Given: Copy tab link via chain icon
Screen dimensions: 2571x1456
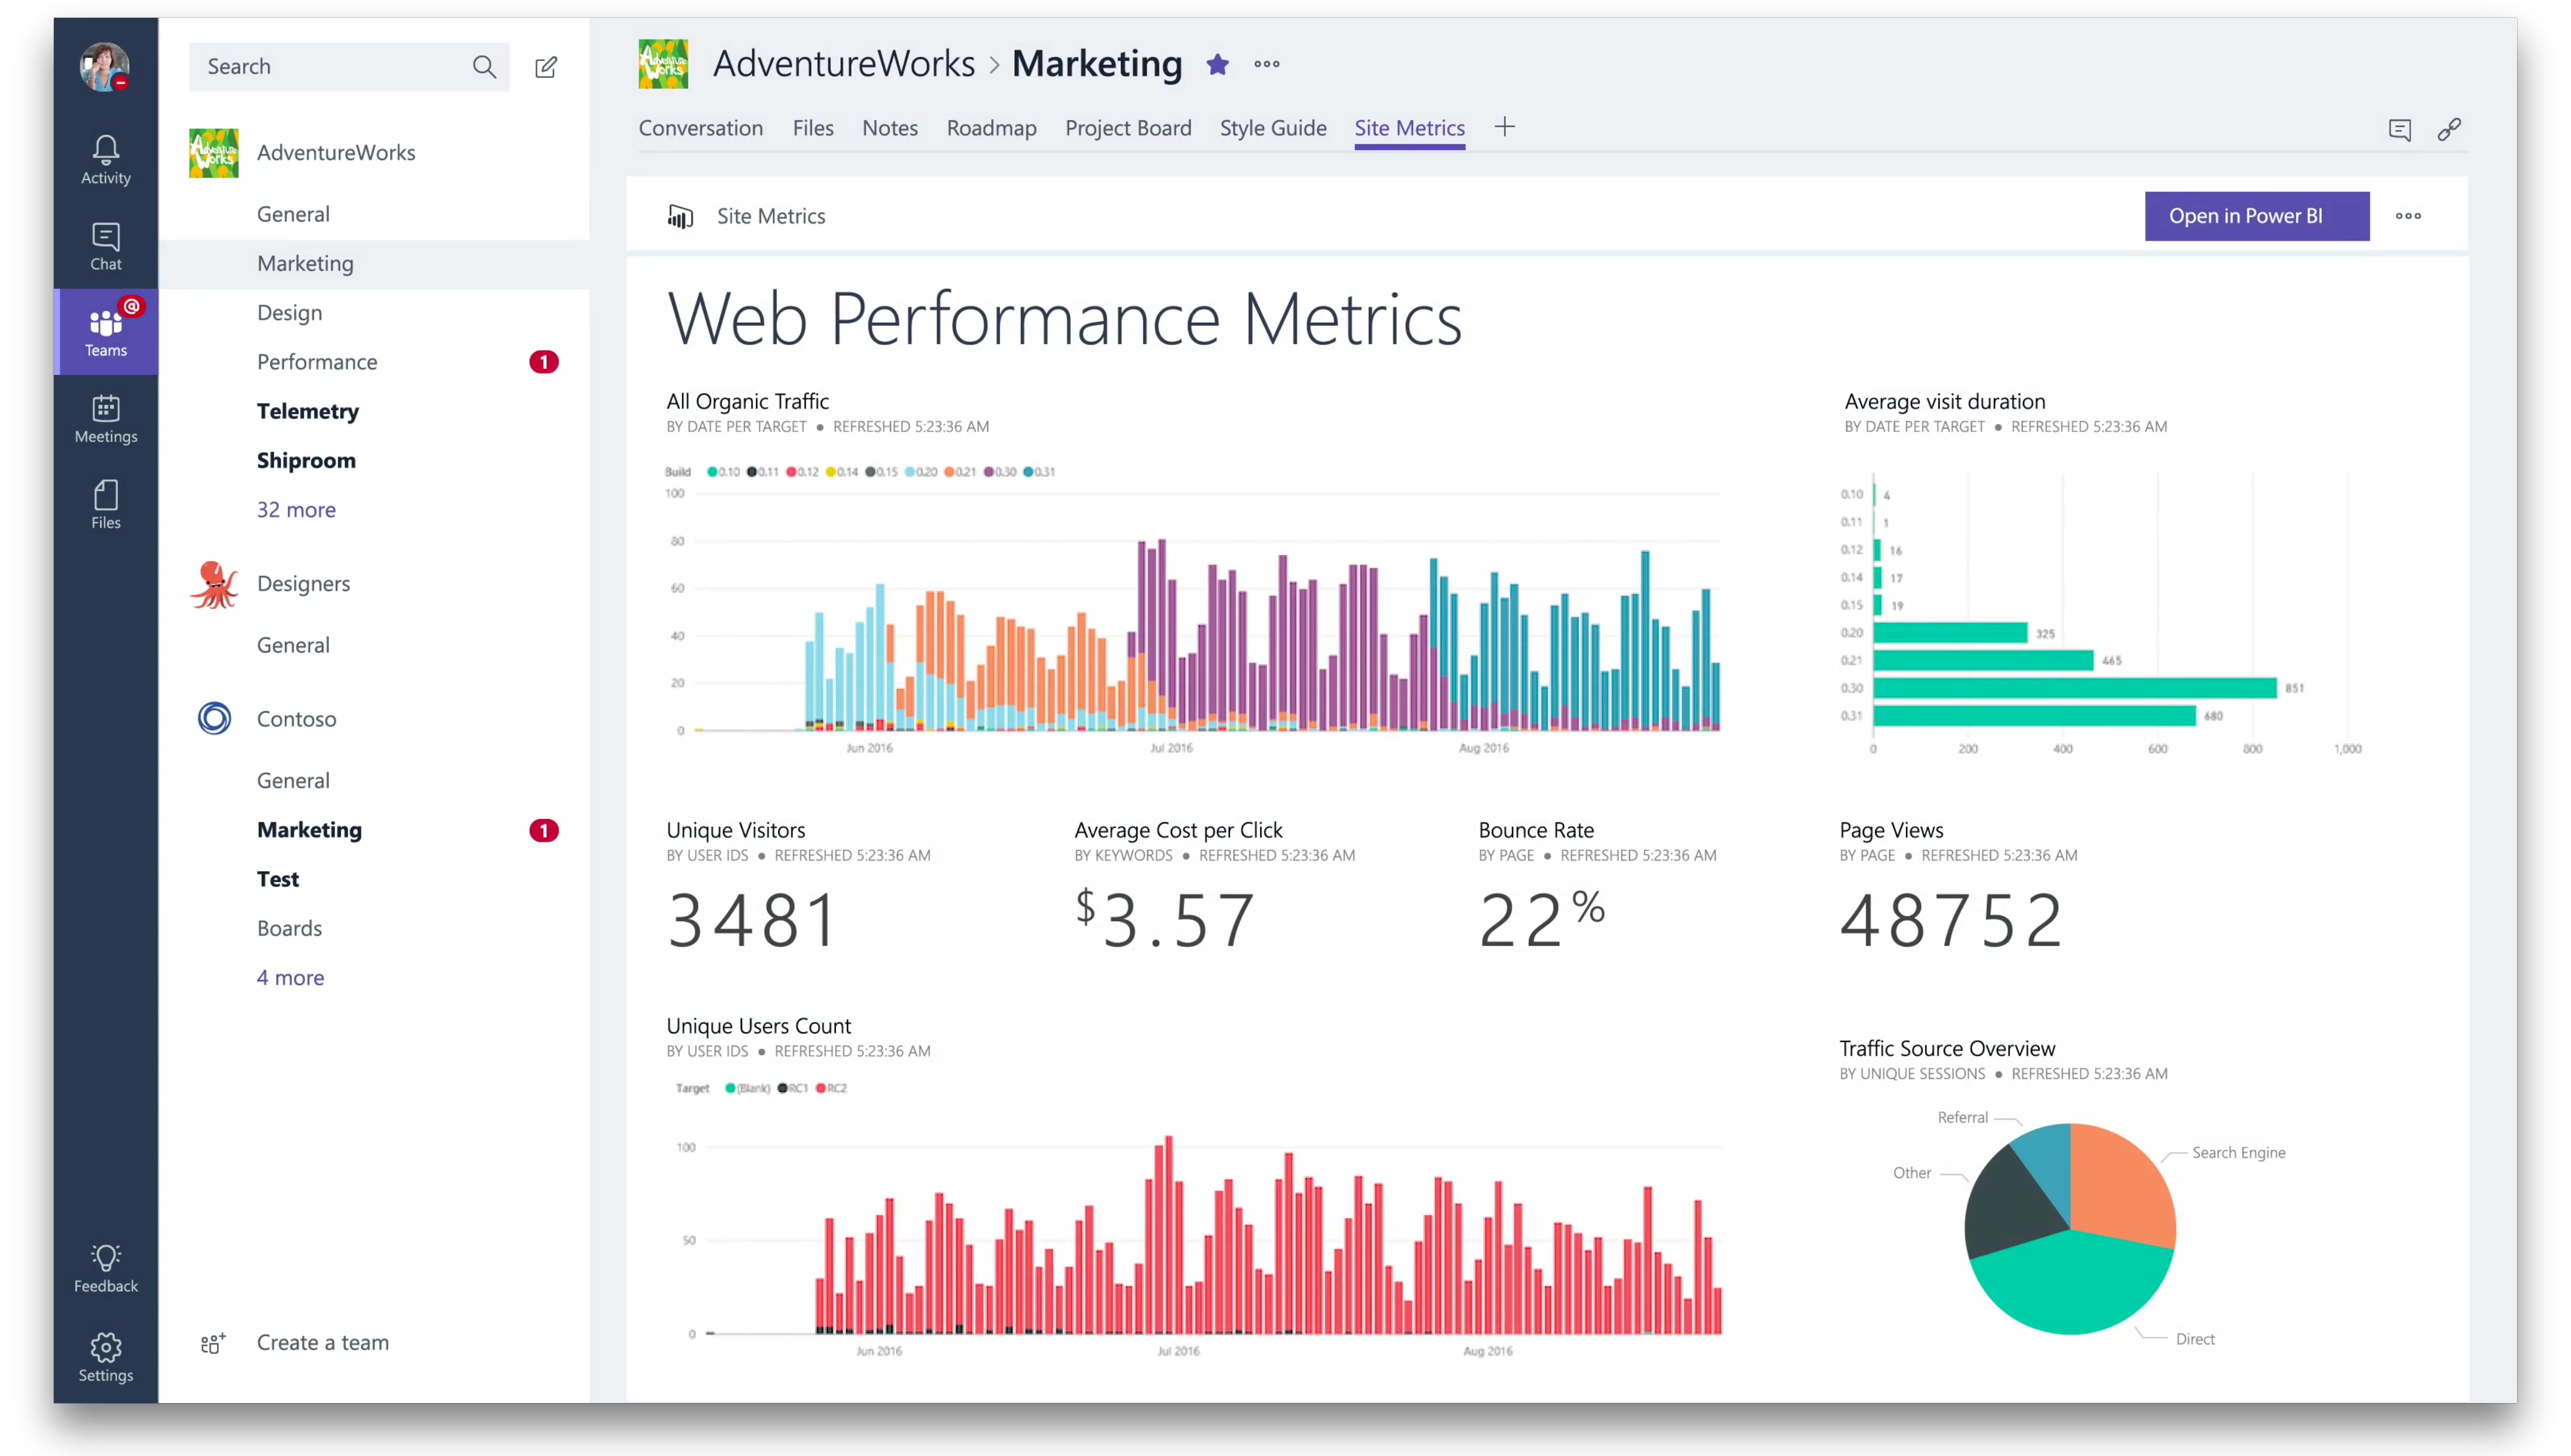Looking at the screenshot, I should tap(2449, 129).
